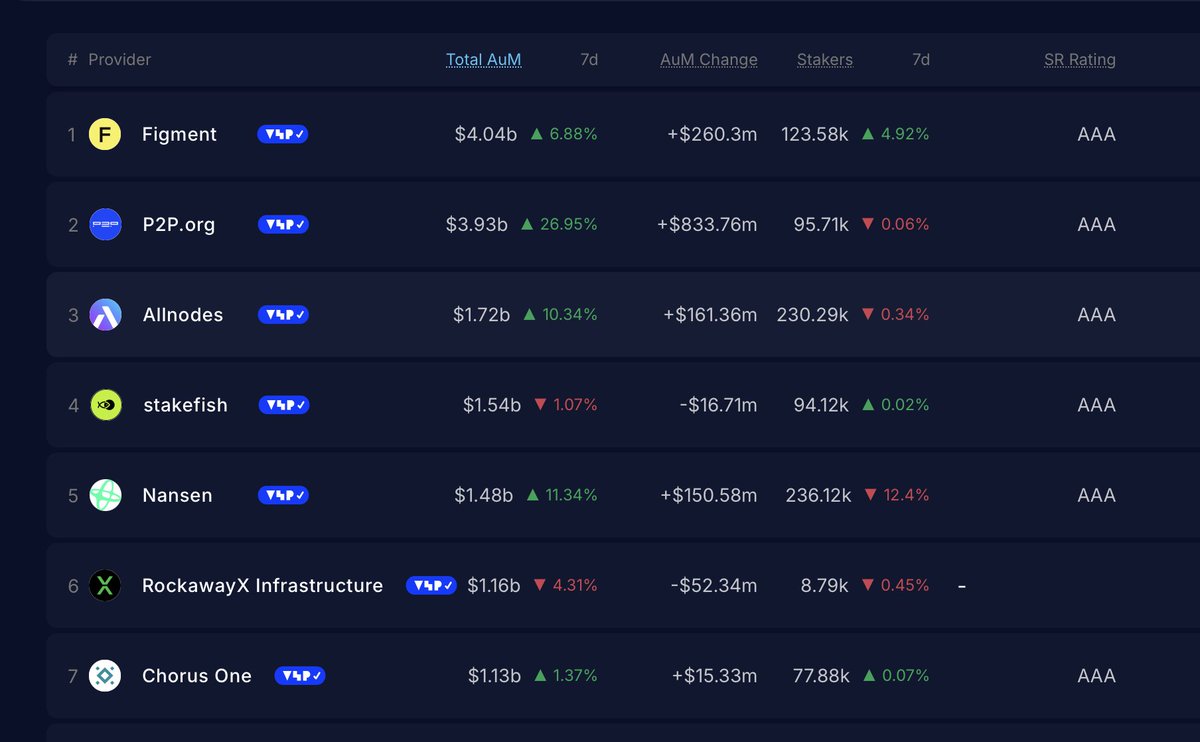The image size is (1200, 742).
Task: Select the P2P.org logo icon
Action: click(x=104, y=224)
